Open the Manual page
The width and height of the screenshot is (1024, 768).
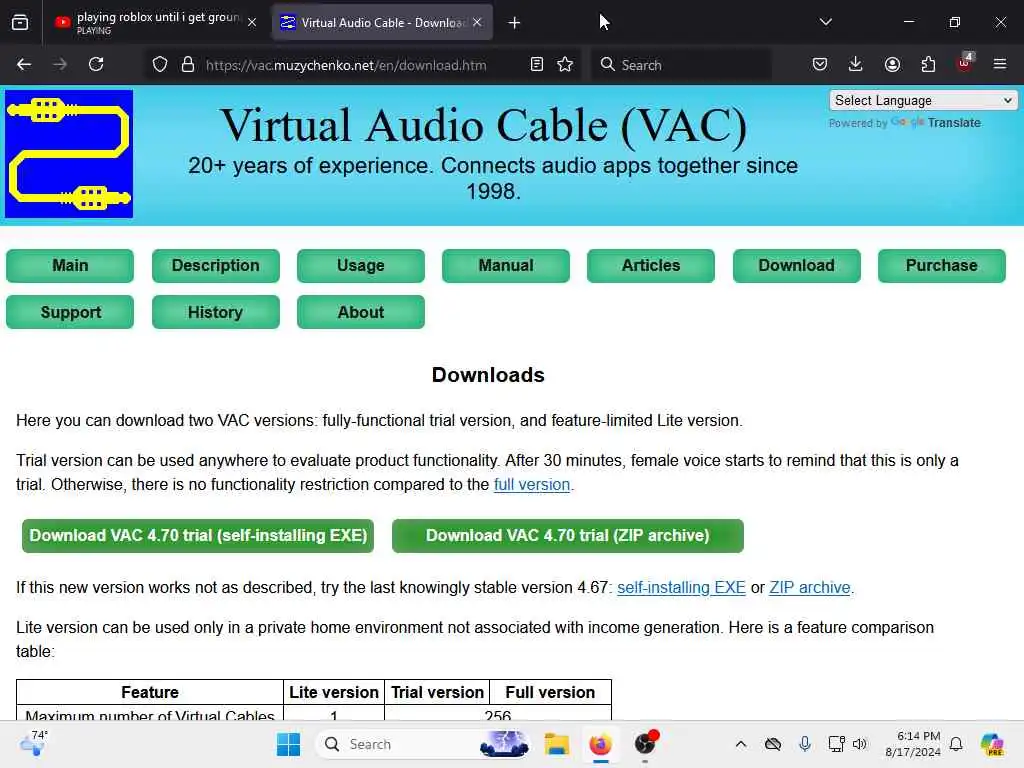coord(505,266)
